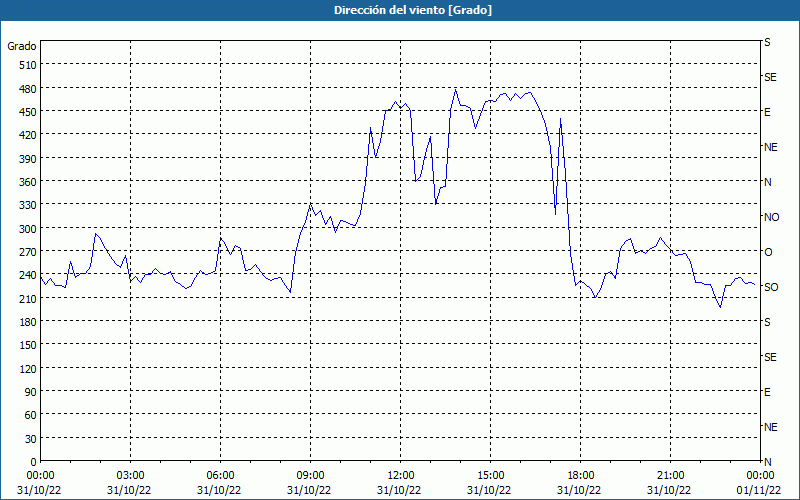The height and width of the screenshot is (500, 800).
Task: Click the 120 y-axis tick label
Action: pos(28,369)
